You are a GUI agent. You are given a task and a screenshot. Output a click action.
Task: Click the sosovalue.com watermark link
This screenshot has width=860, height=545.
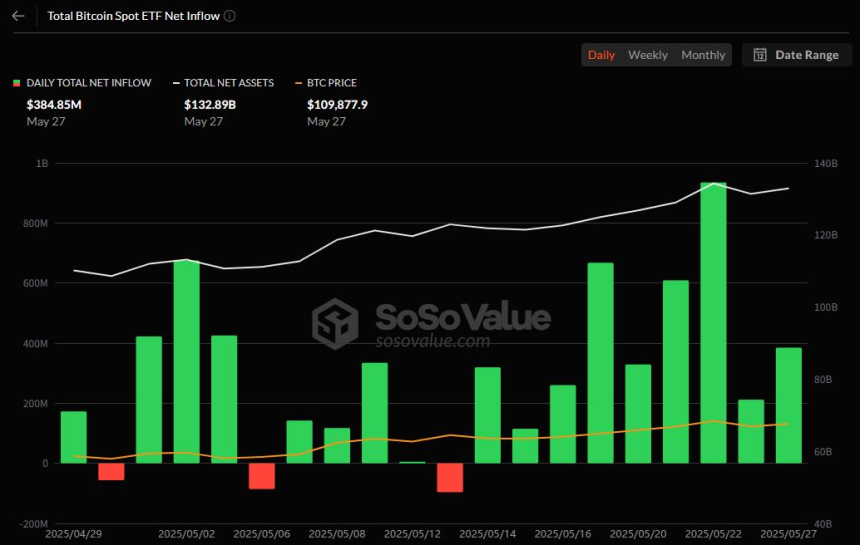[x=432, y=341]
